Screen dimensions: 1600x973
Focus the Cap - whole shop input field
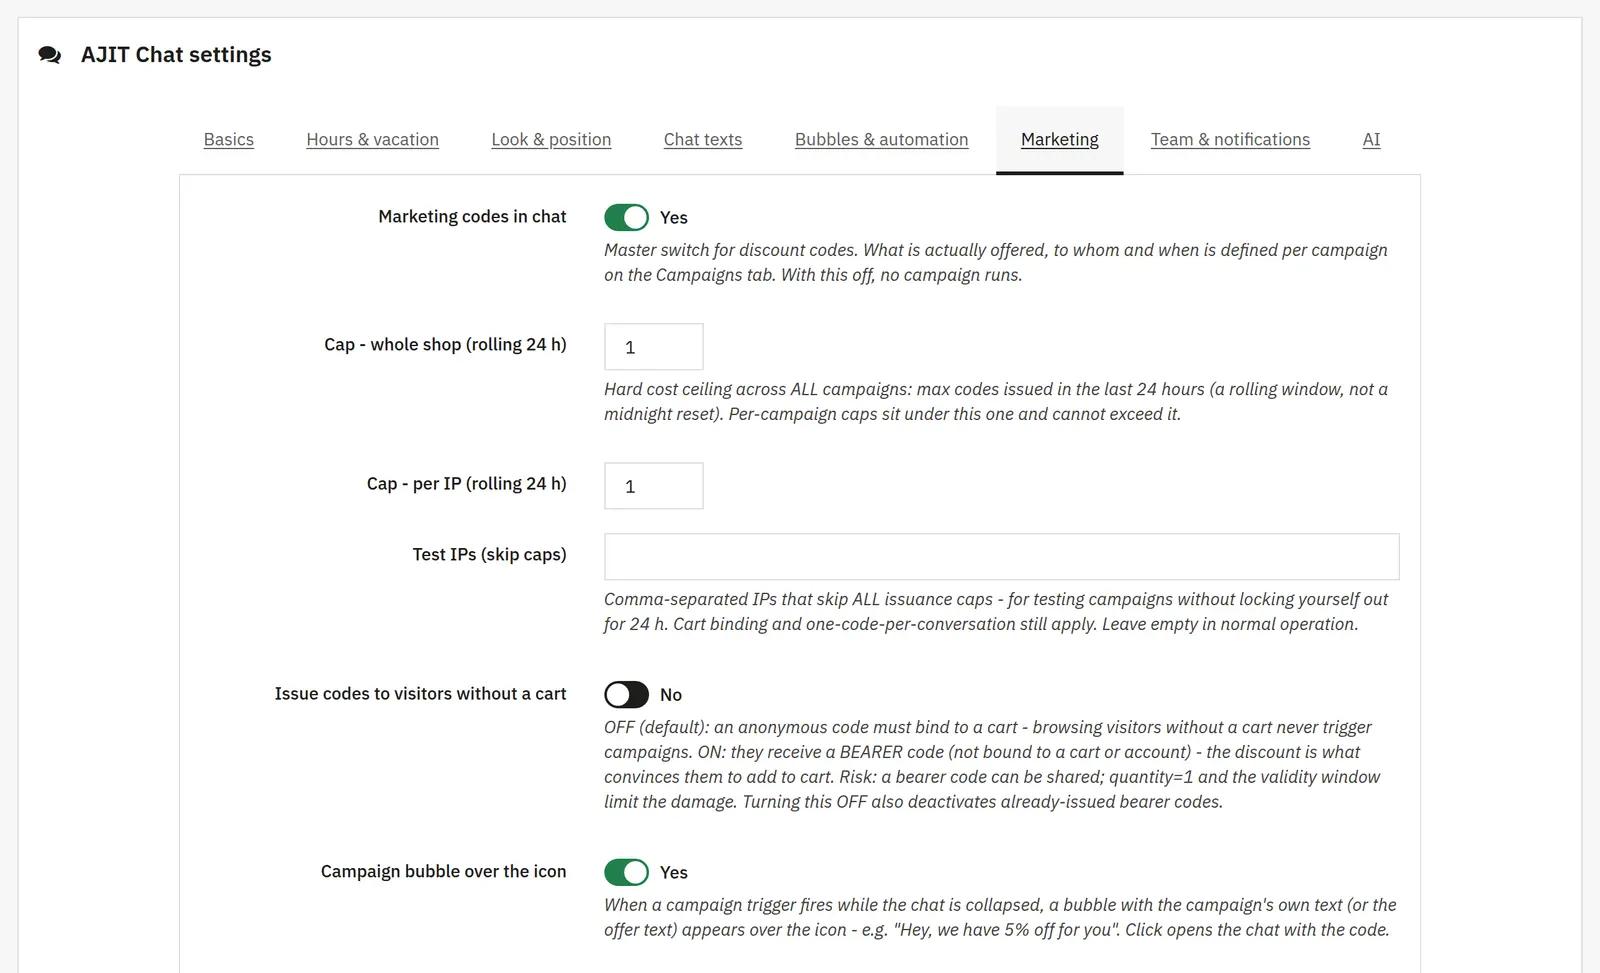[x=654, y=347]
